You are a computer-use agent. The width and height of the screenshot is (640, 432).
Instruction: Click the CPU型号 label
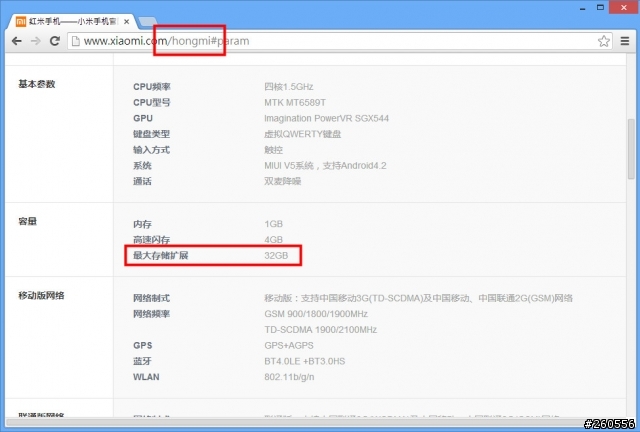tap(152, 102)
